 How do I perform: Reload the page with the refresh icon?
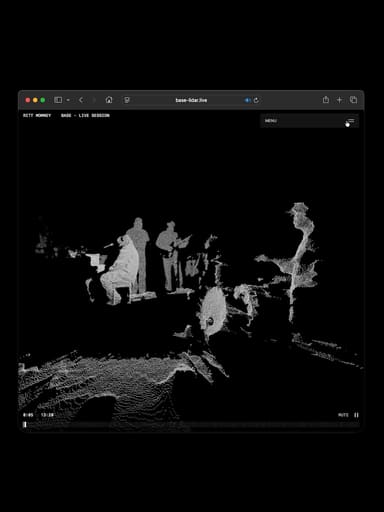tap(256, 100)
